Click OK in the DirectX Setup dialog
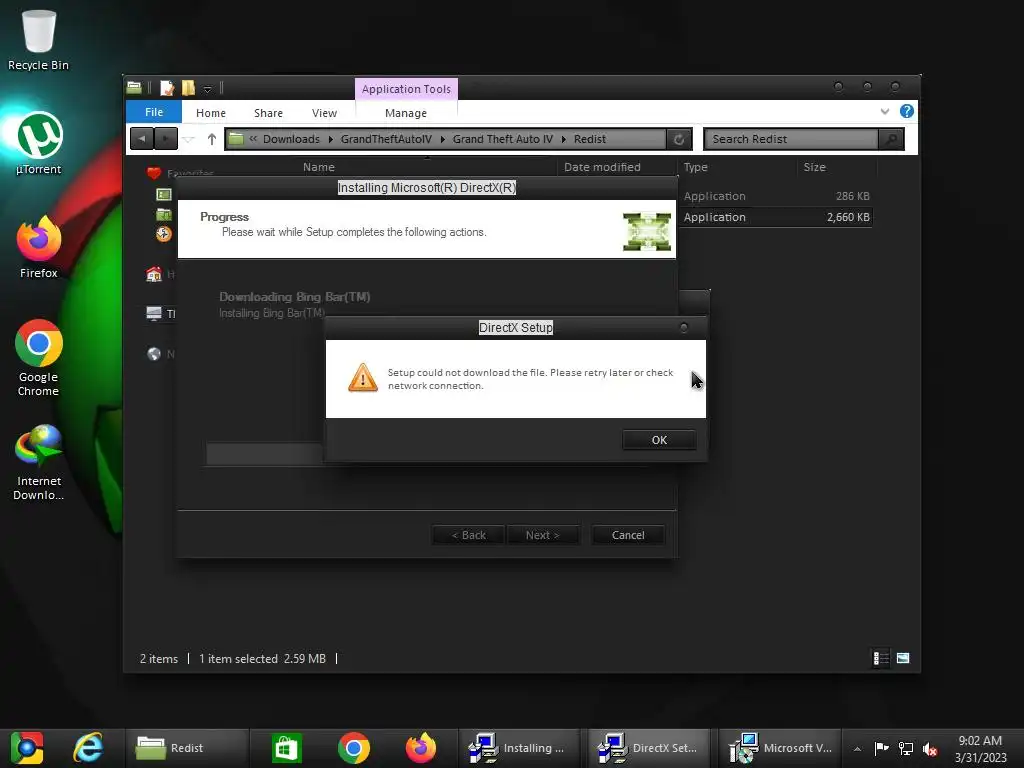Screen dimensions: 1024x768 click(659, 440)
